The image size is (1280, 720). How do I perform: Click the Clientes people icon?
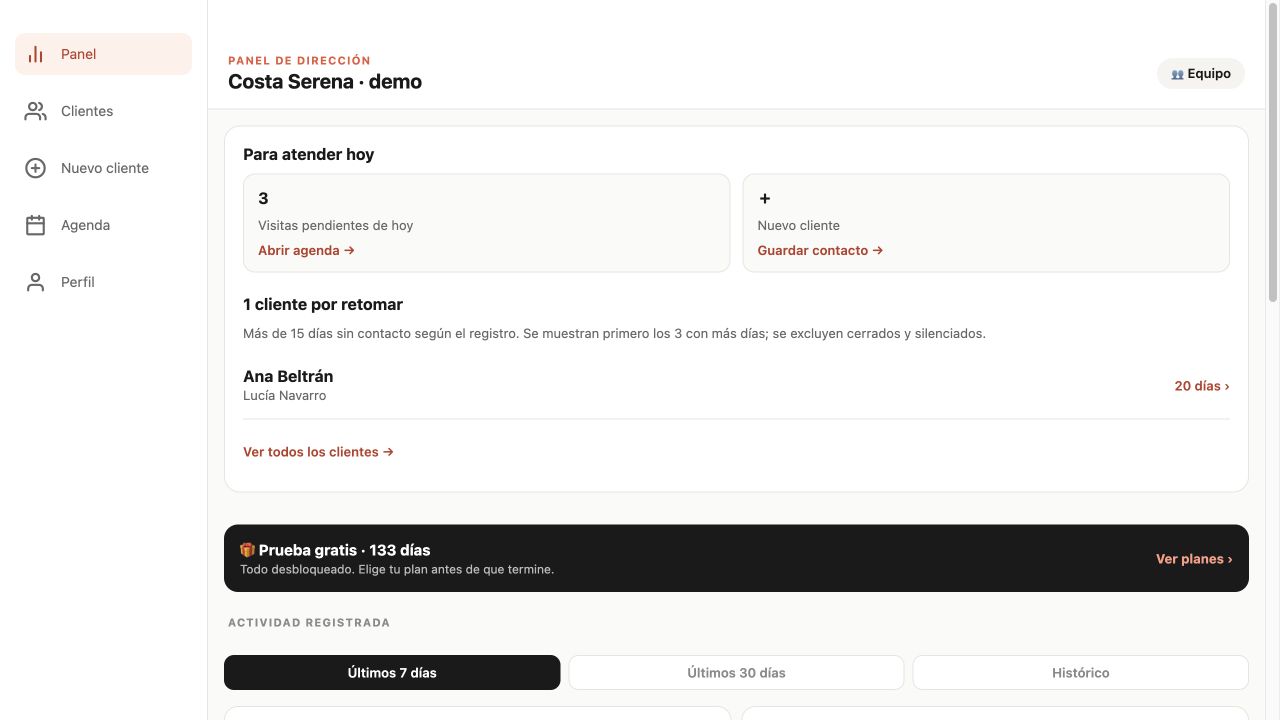pyautogui.click(x=36, y=111)
